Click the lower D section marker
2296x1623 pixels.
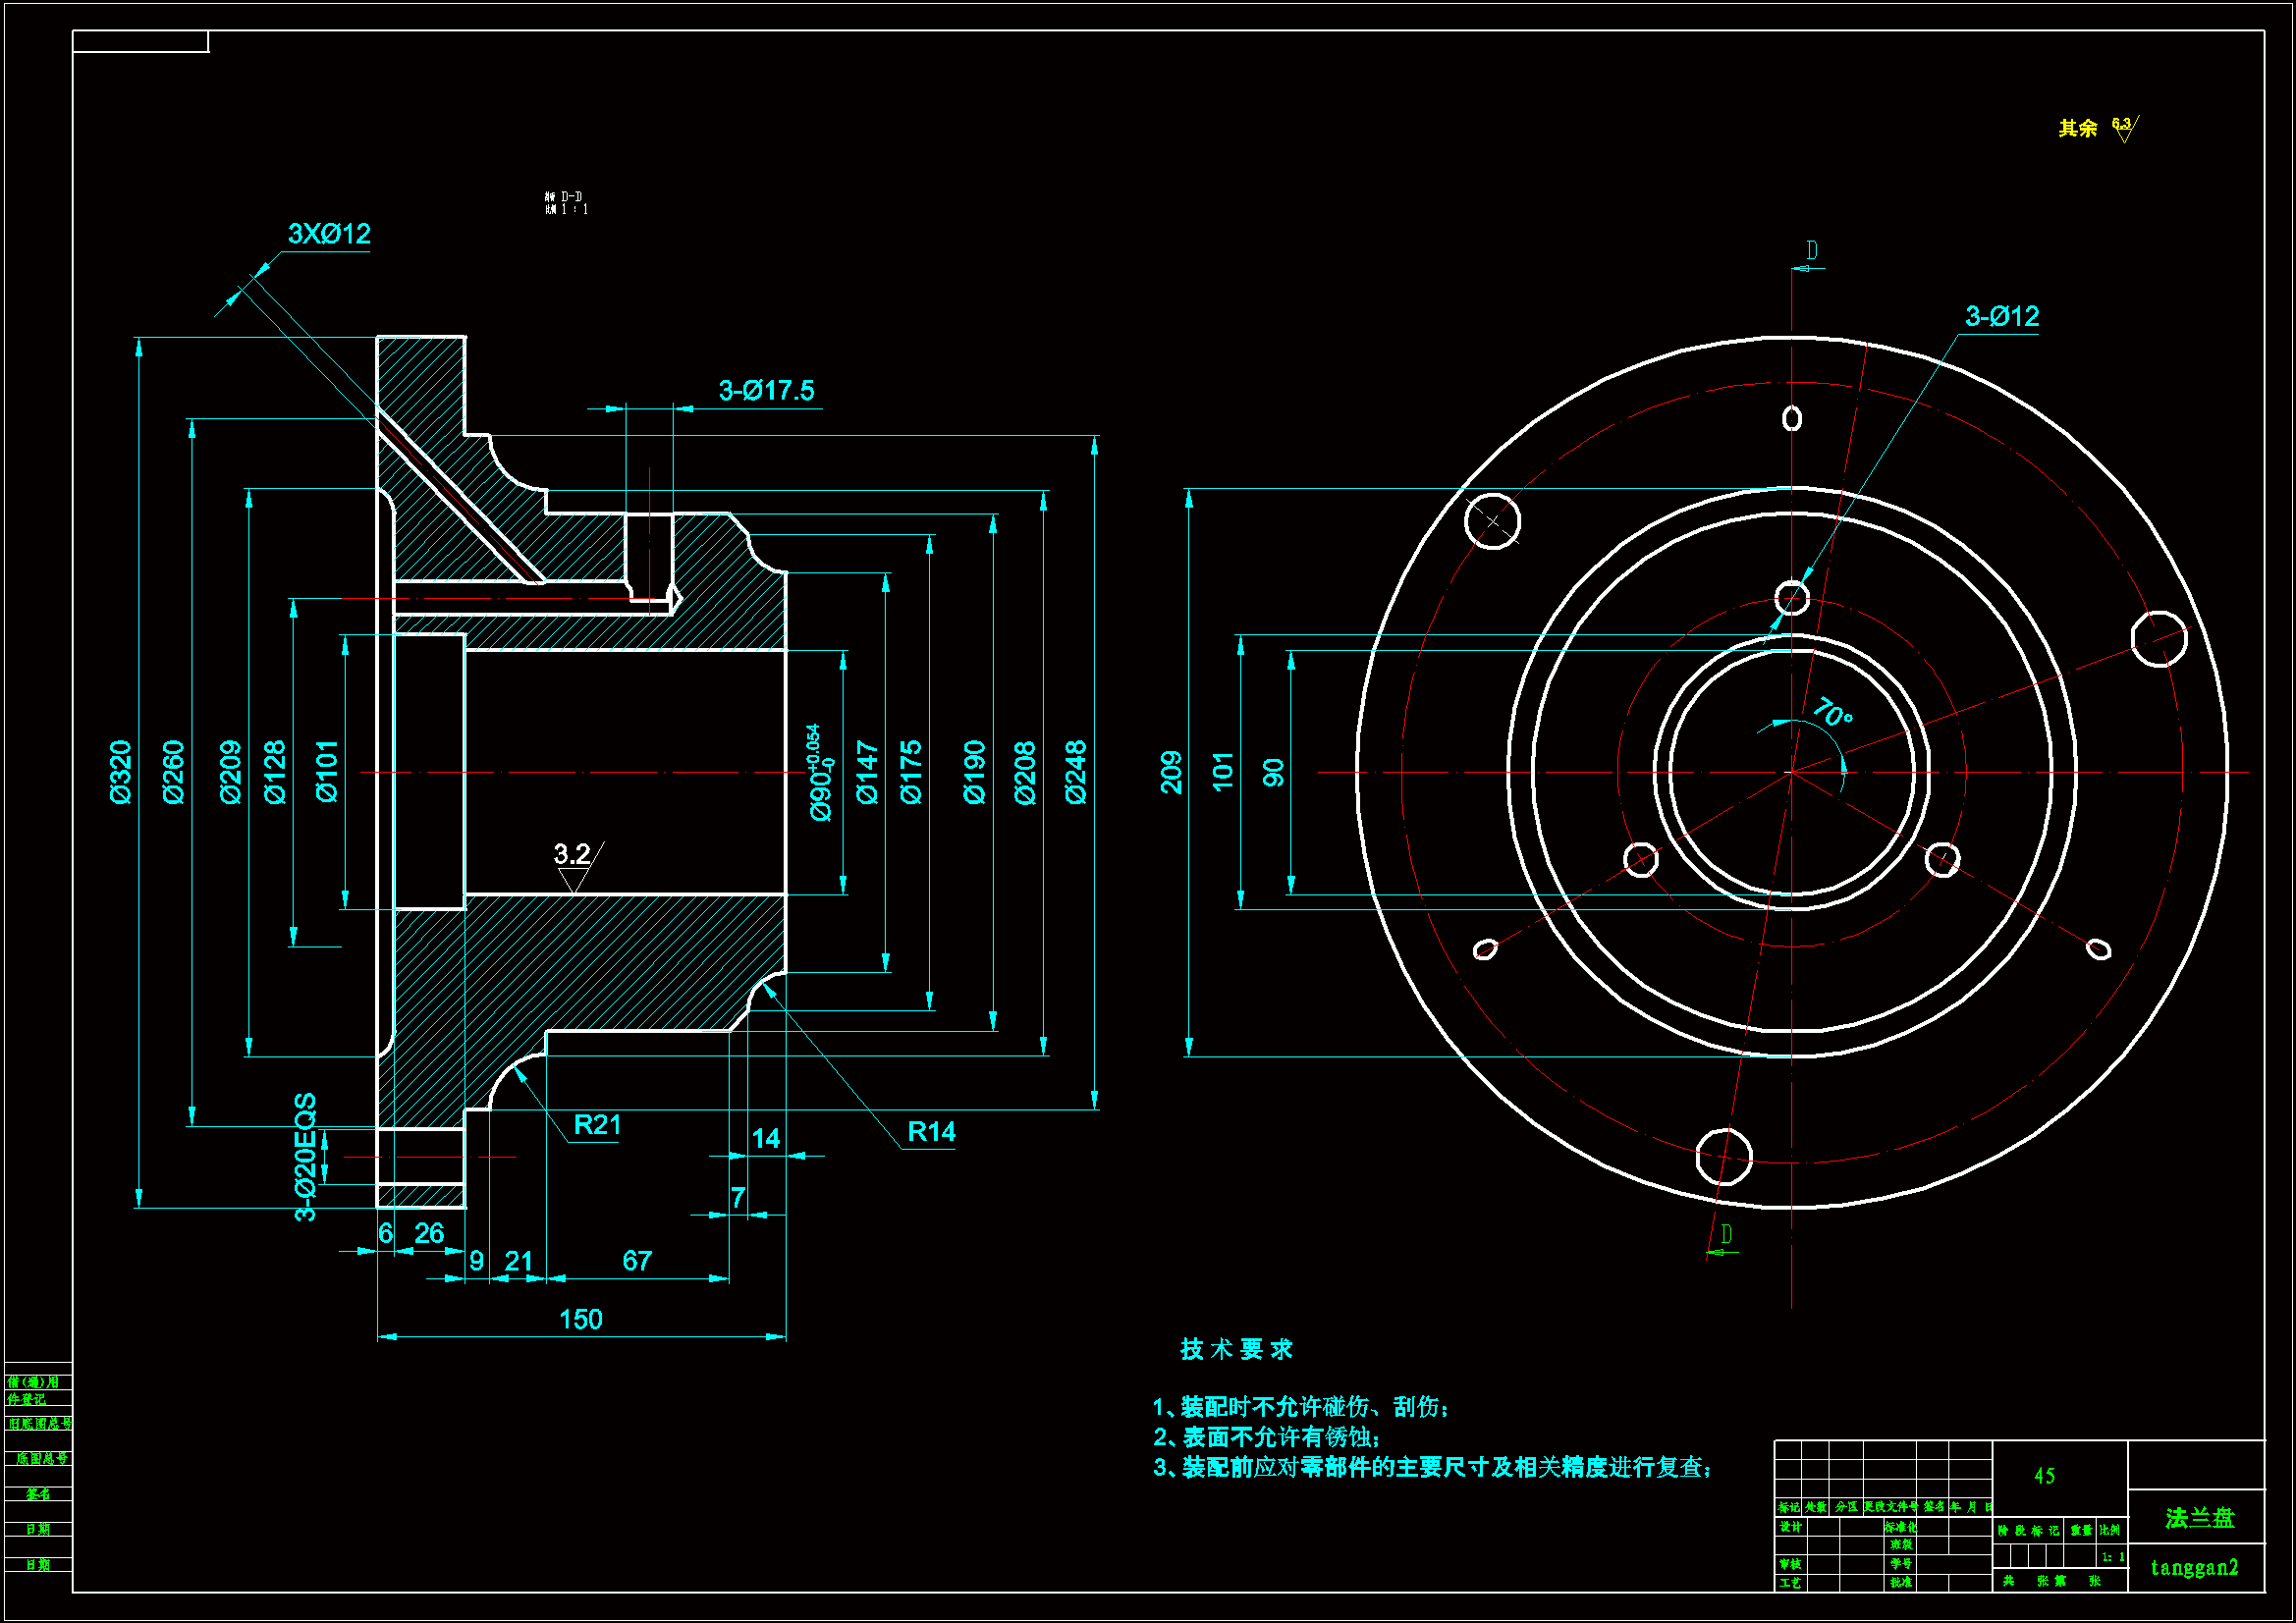(1725, 1234)
